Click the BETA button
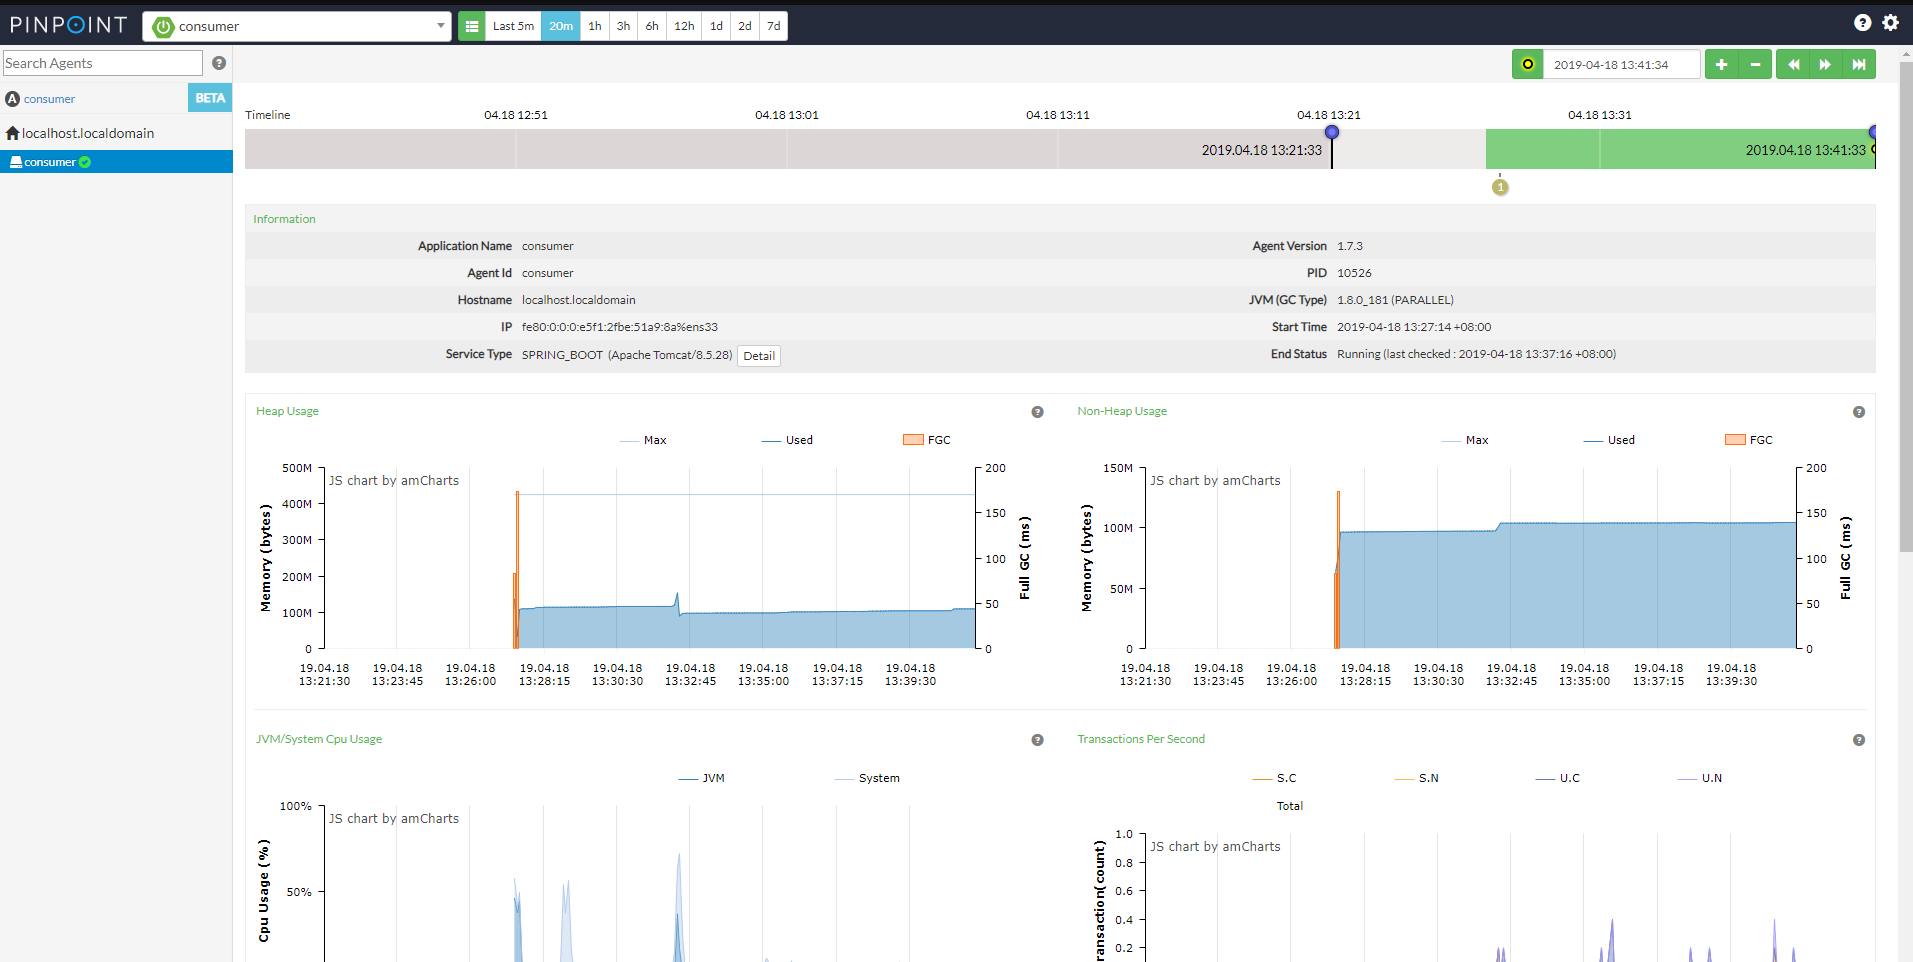The image size is (1913, 962). 210,98
